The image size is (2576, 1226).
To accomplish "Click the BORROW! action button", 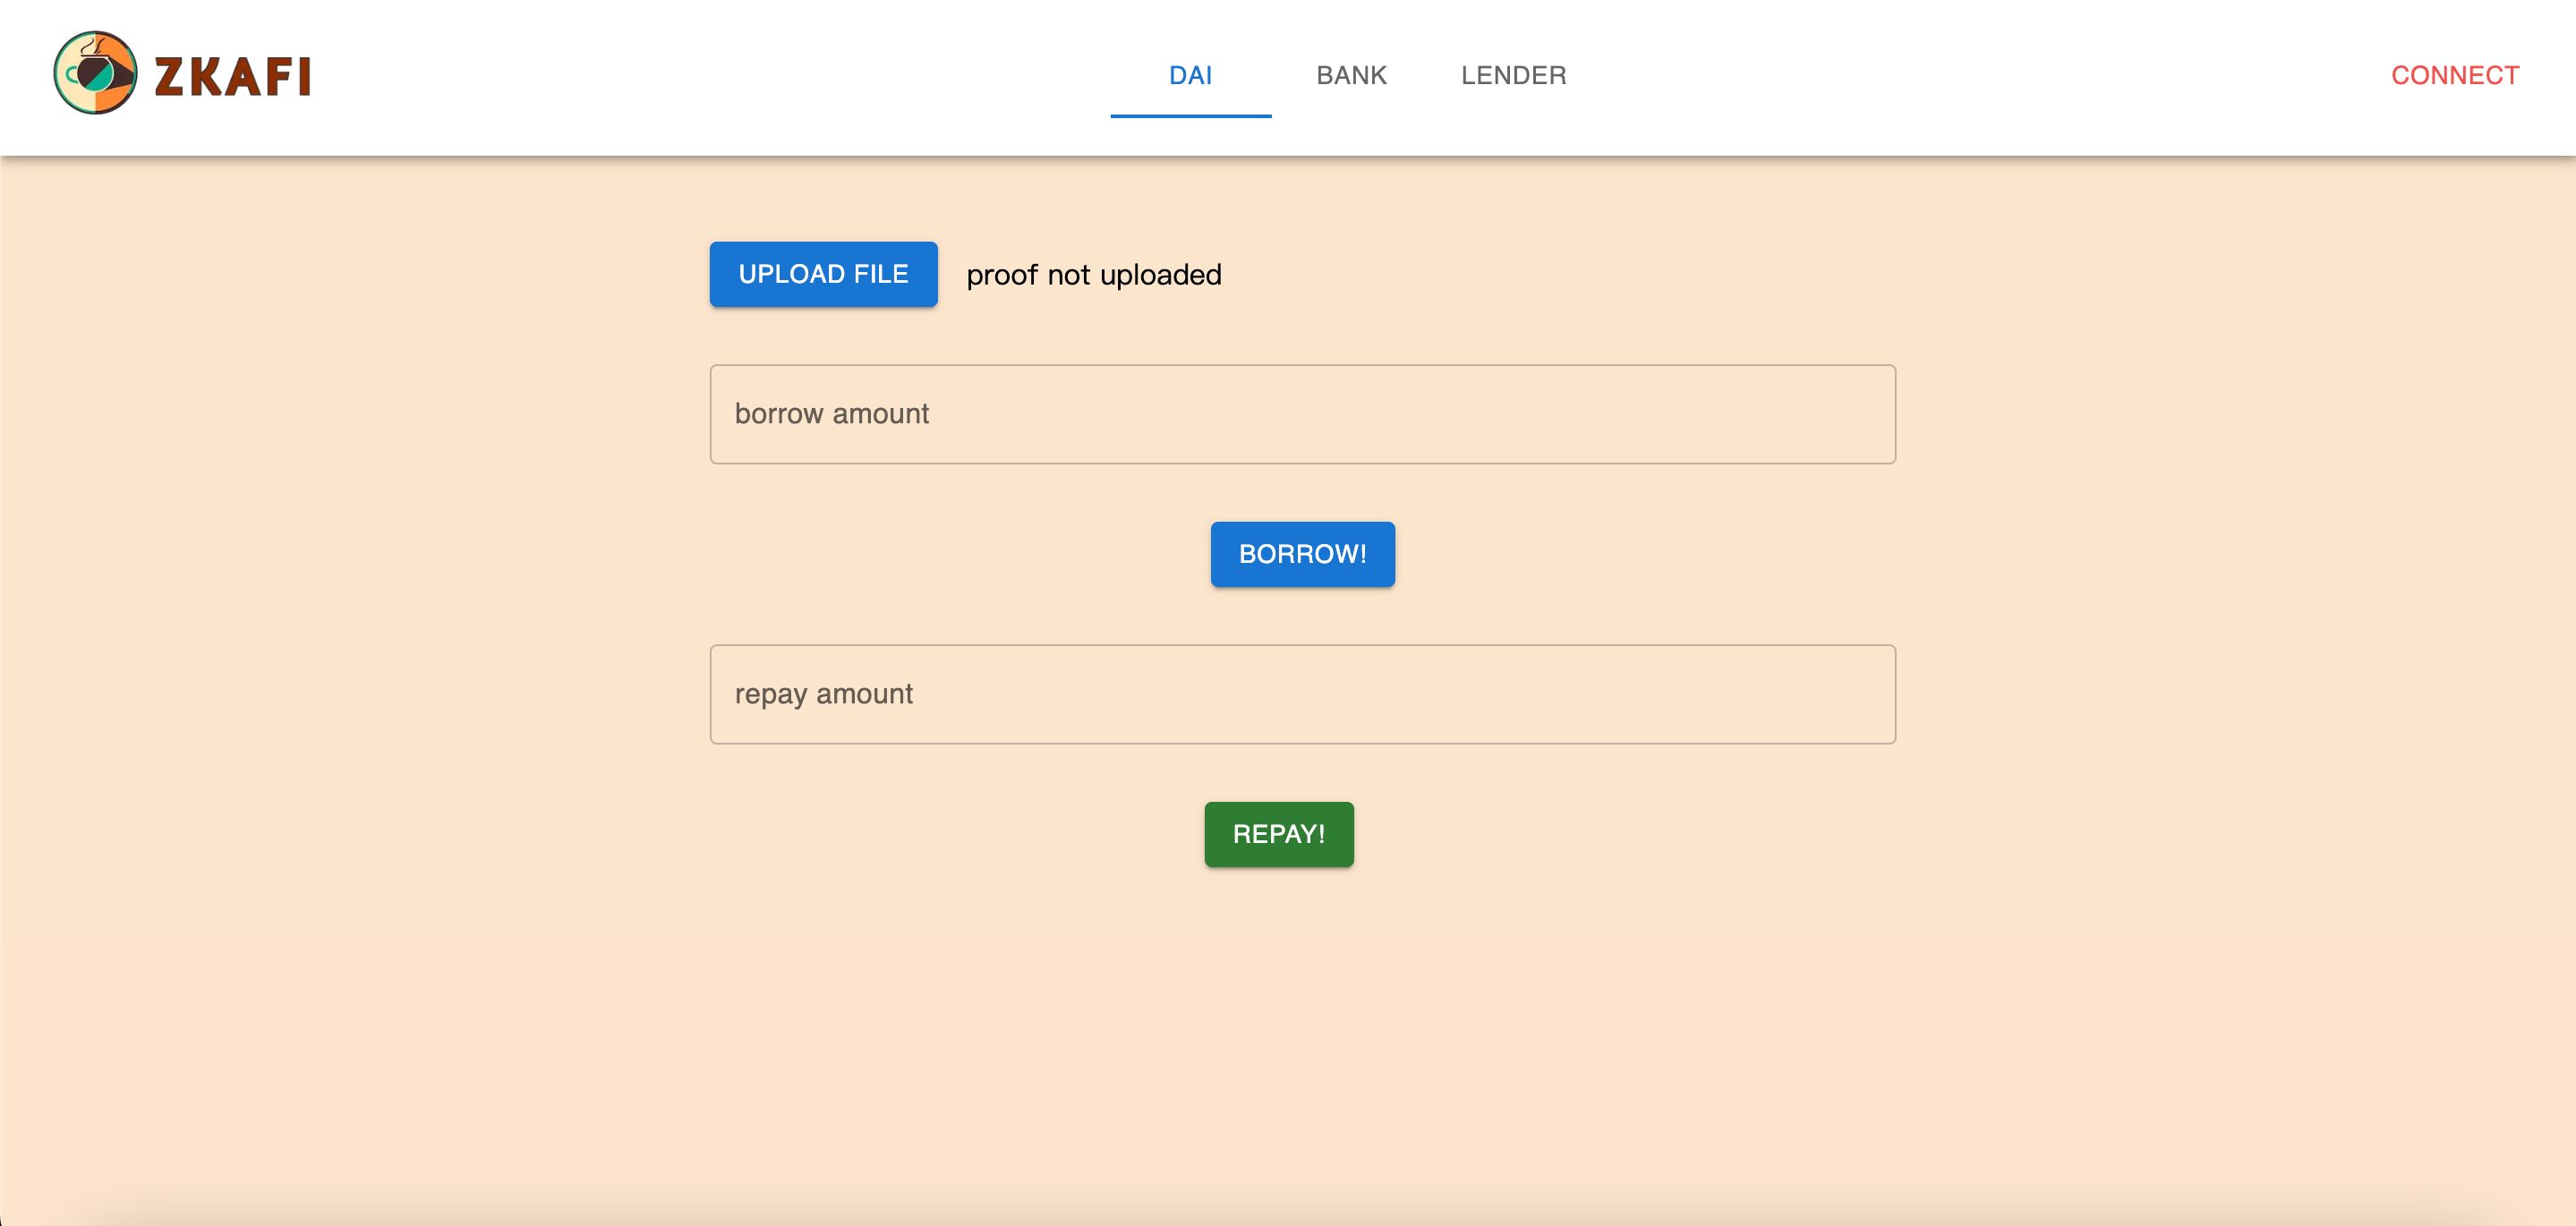I will click(1303, 554).
